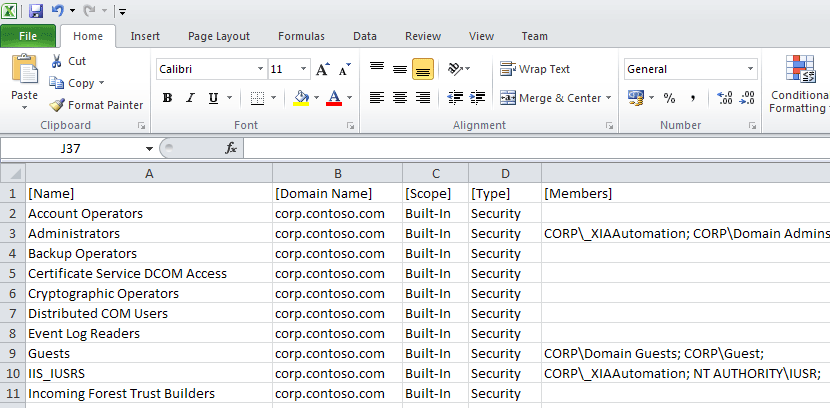The height and width of the screenshot is (408, 830).
Task: Click the Increase Indent icon
Action: point(477,98)
